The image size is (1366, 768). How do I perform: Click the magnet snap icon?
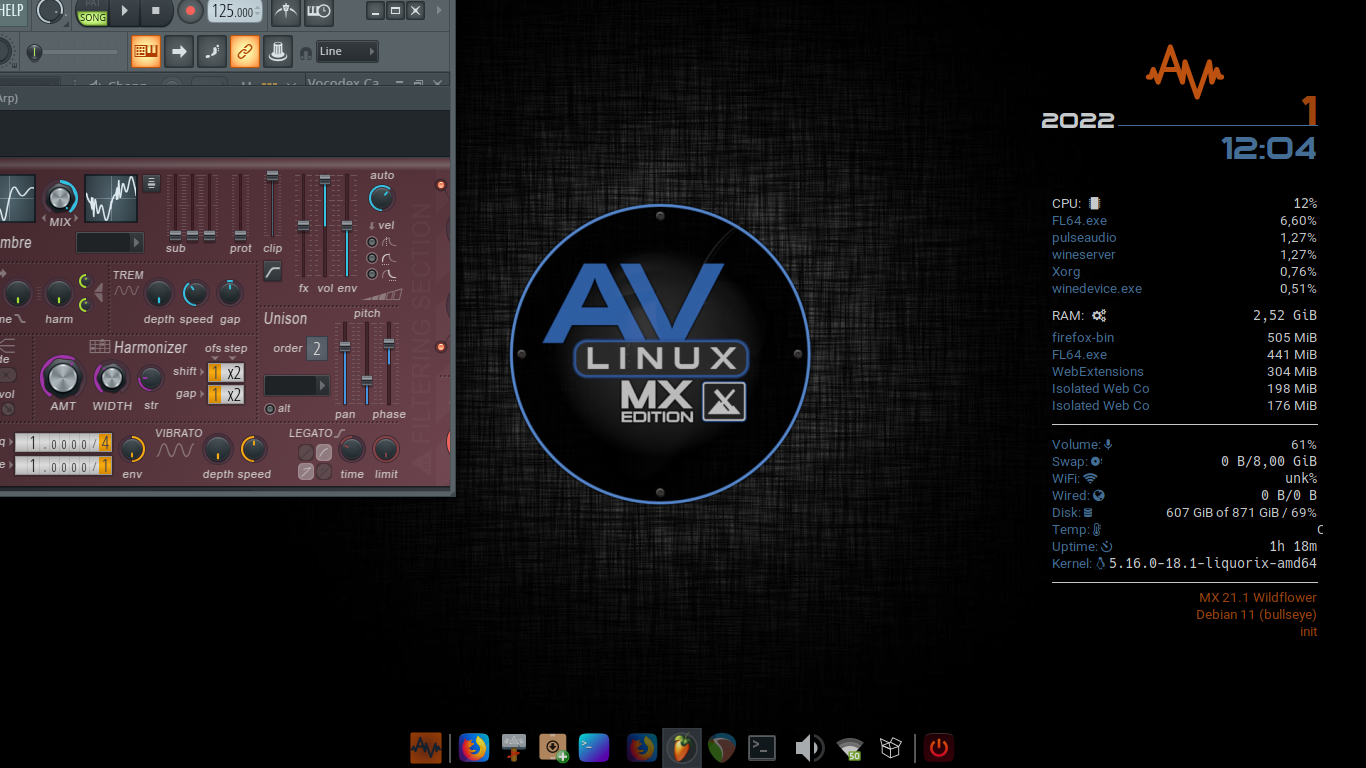click(x=305, y=52)
